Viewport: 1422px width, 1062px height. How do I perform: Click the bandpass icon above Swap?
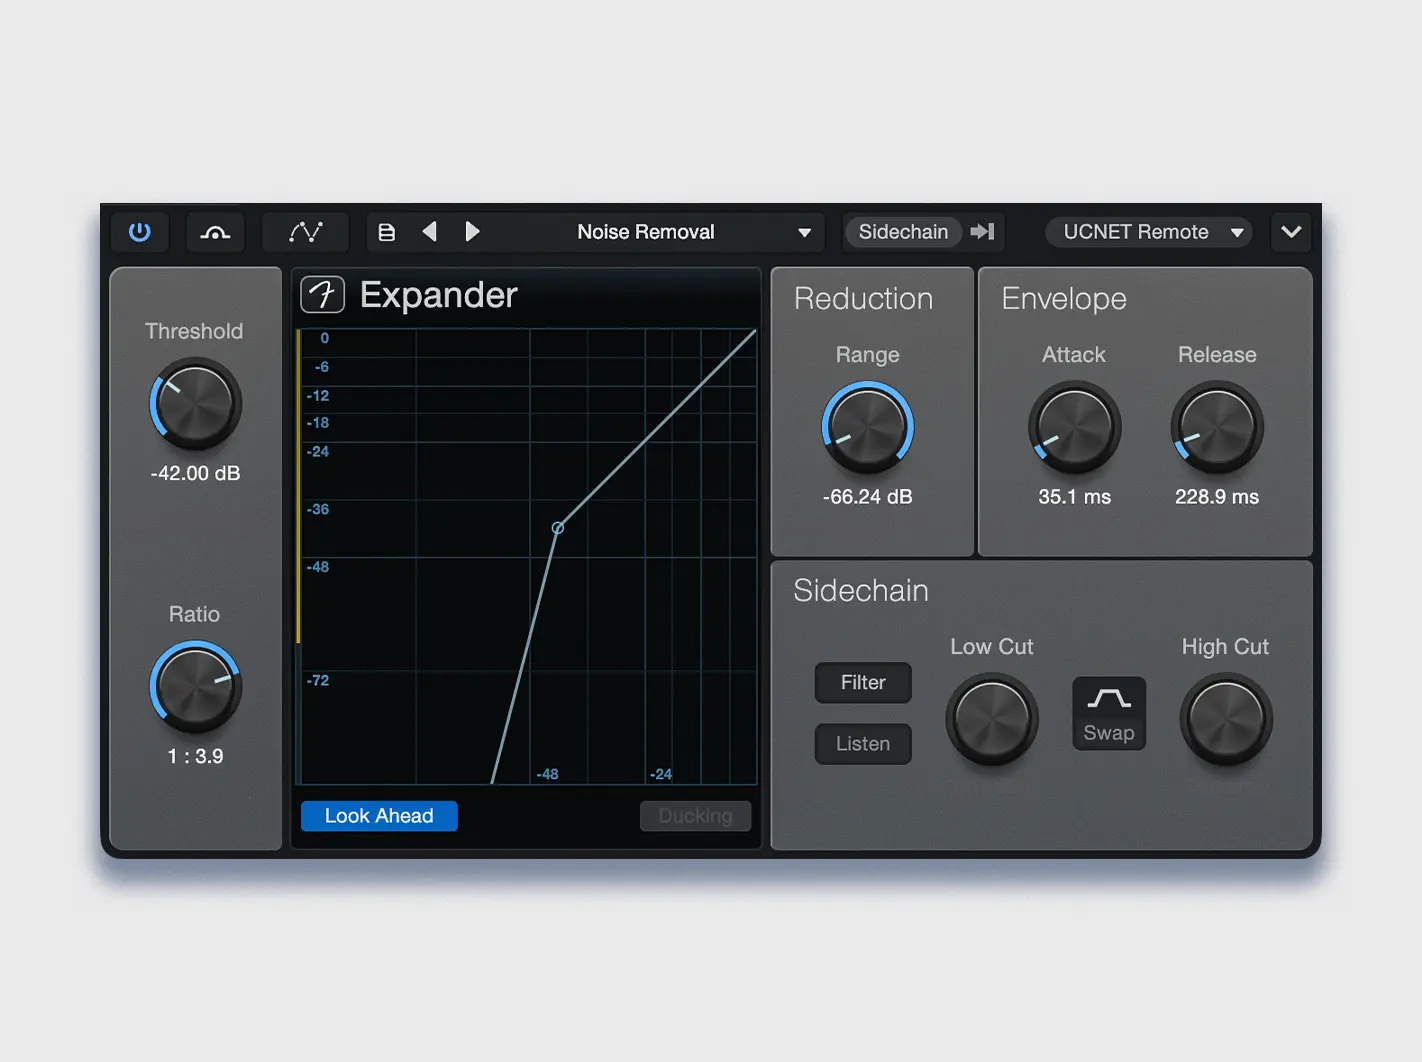[x=1108, y=700]
